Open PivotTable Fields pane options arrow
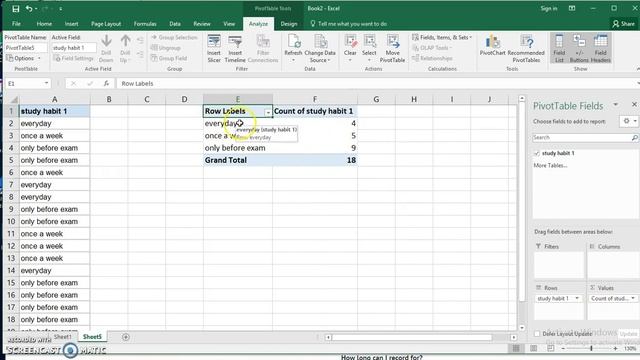640x360 pixels. (x=616, y=105)
